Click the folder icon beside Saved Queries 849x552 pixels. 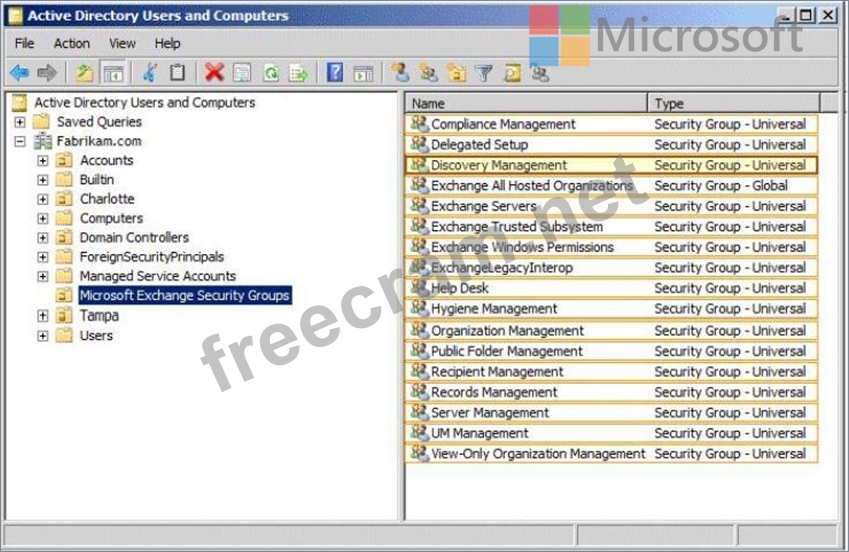tap(41, 121)
